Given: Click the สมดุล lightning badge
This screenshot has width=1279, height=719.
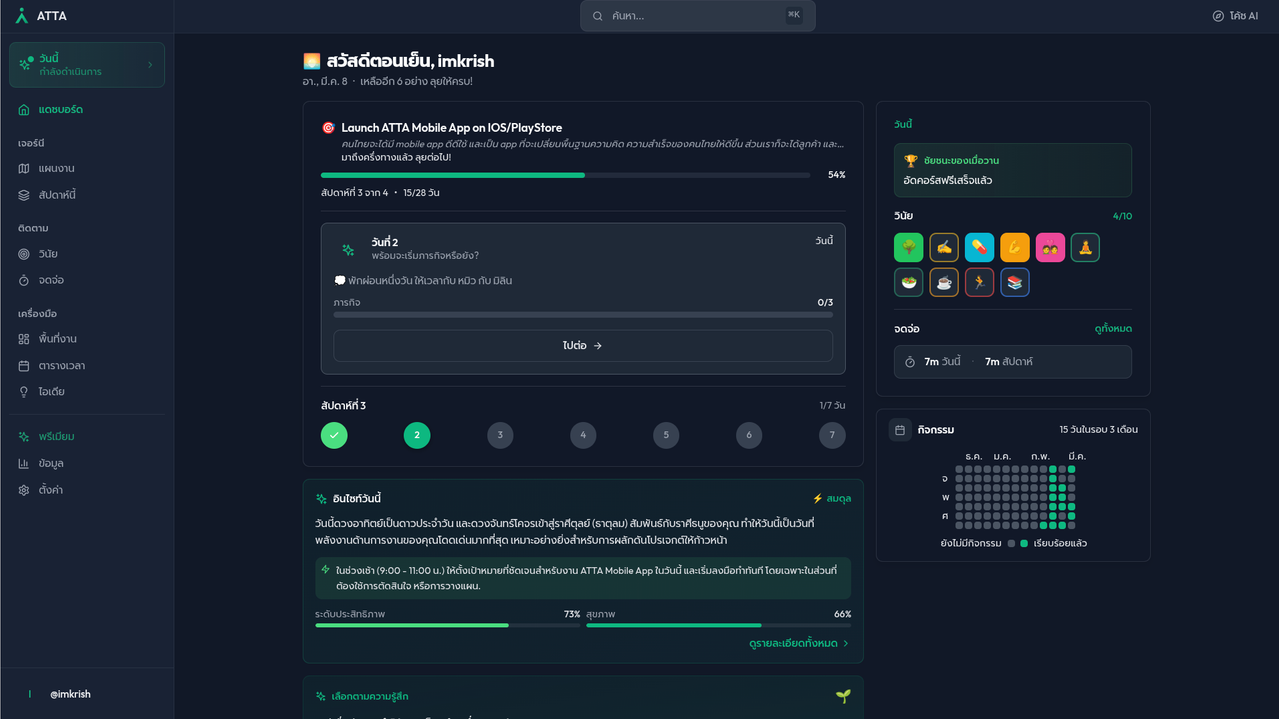Looking at the screenshot, I should (832, 498).
